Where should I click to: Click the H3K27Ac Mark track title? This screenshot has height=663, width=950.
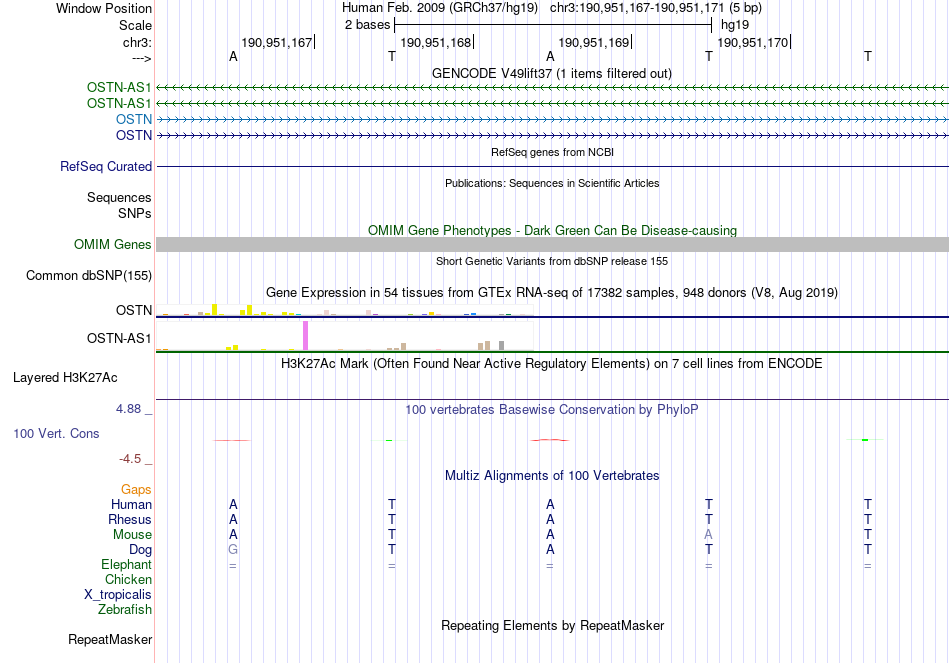click(551, 364)
